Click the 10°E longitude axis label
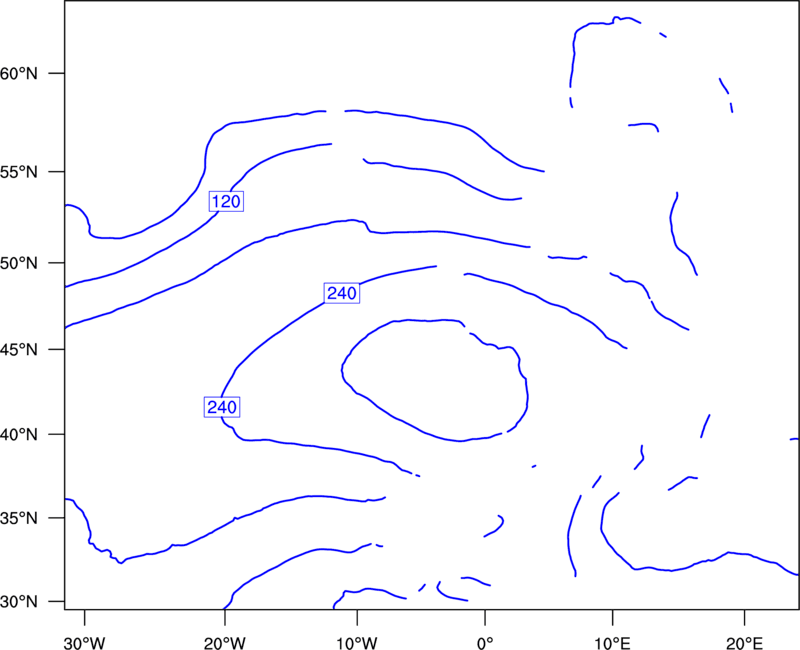 612,643
